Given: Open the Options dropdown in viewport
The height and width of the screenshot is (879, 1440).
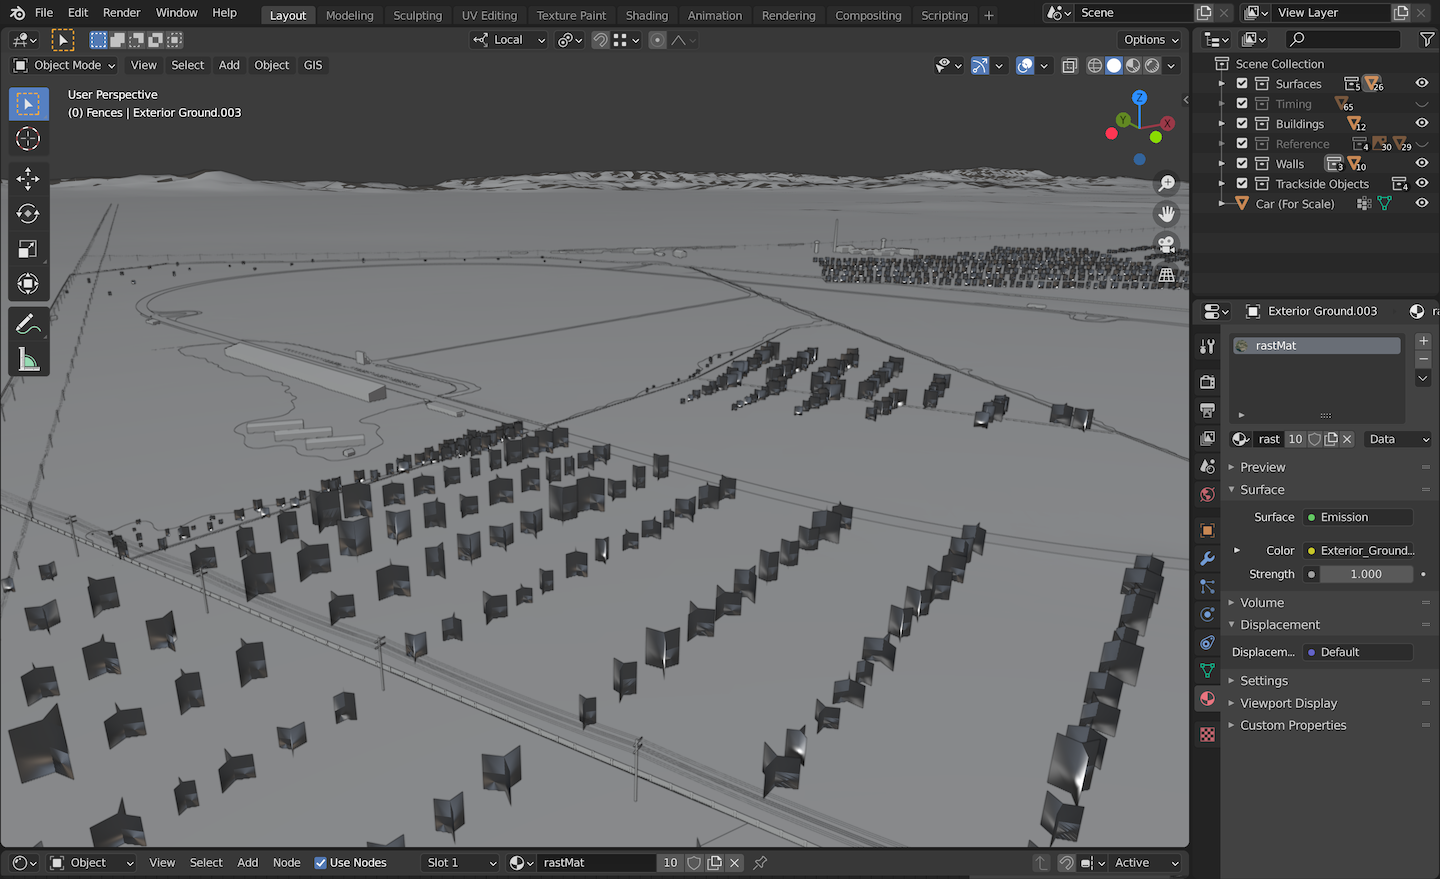Looking at the screenshot, I should click(x=1151, y=40).
